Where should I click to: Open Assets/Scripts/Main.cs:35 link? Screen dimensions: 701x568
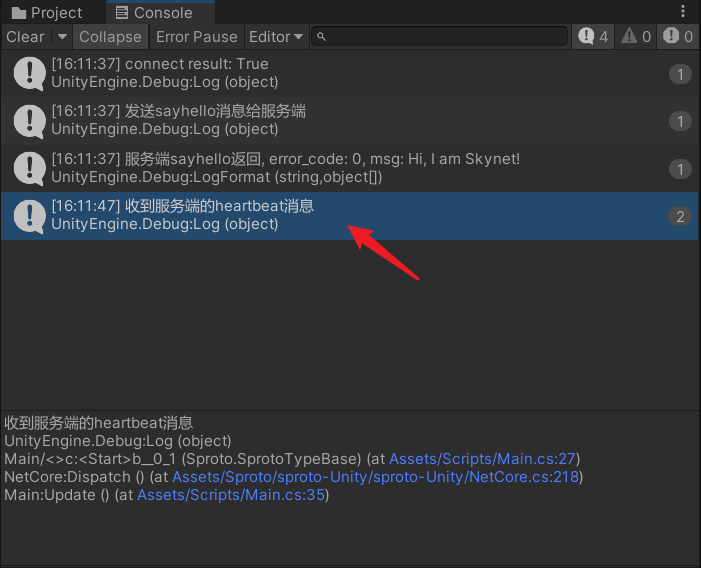click(231, 495)
